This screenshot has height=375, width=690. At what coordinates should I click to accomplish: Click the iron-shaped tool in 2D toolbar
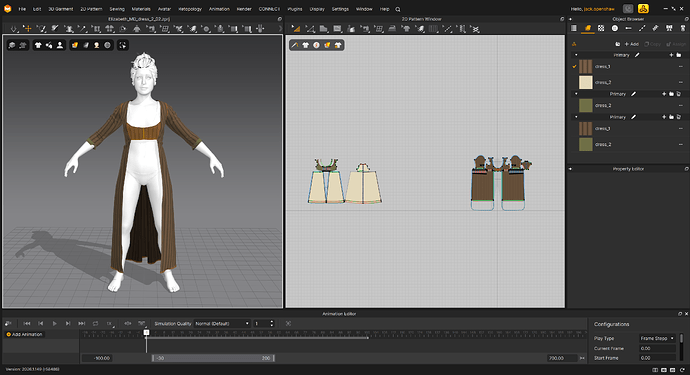[x=392, y=29]
